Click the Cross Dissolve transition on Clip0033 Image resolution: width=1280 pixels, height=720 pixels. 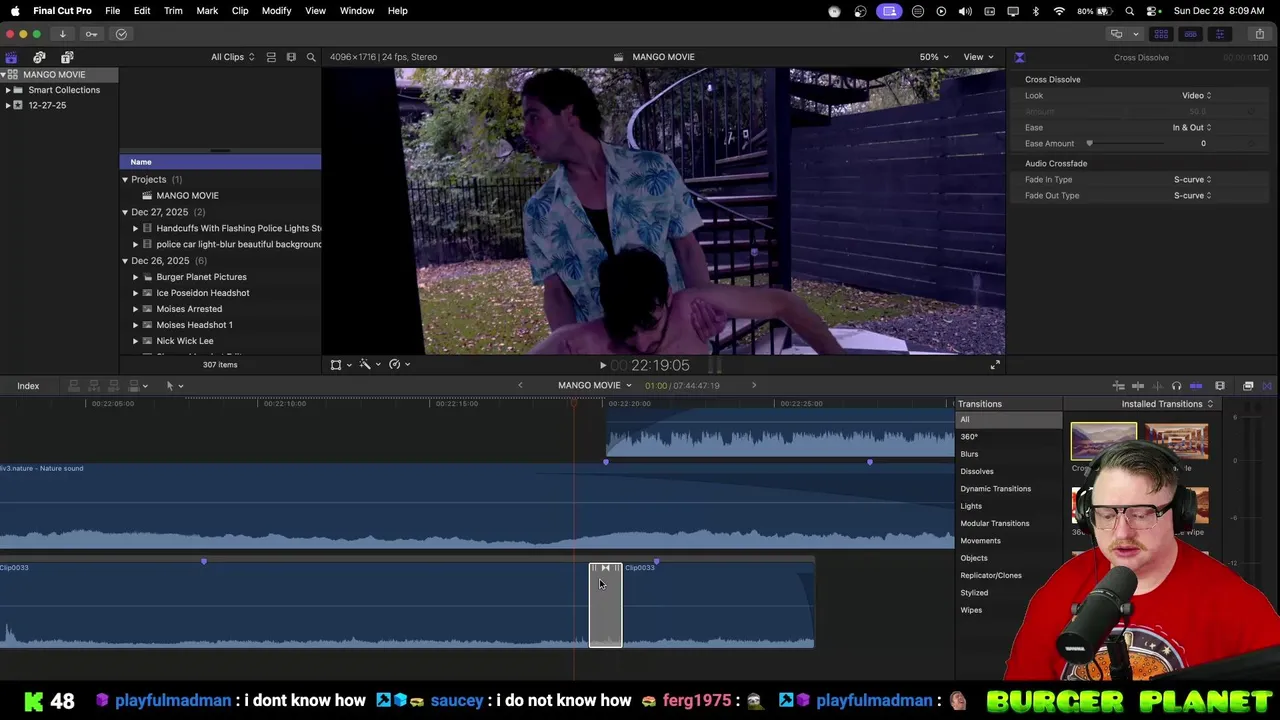[605, 605]
